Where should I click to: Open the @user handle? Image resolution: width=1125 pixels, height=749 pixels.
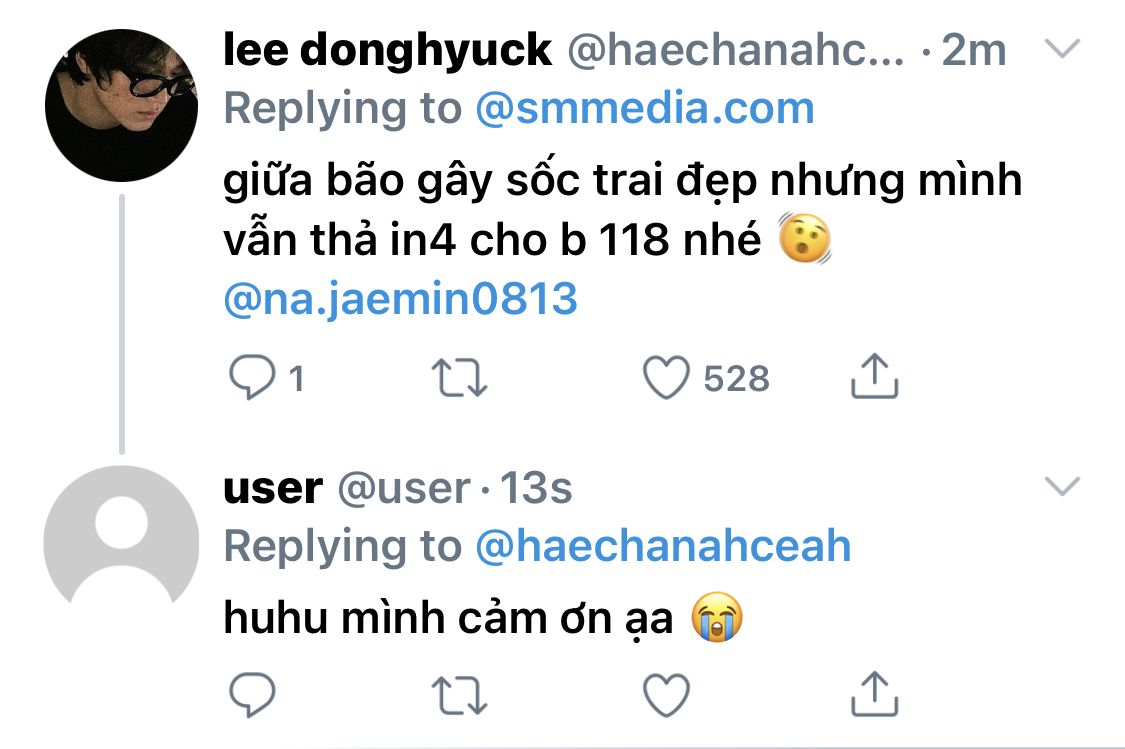point(404,489)
